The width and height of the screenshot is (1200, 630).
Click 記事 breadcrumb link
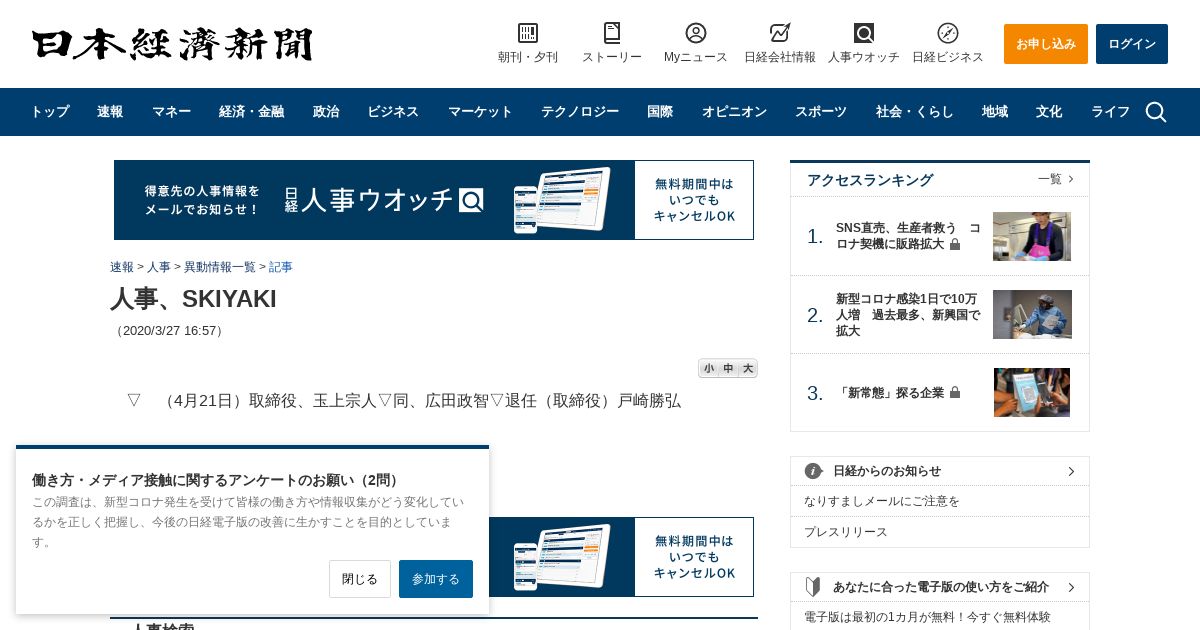pos(281,267)
